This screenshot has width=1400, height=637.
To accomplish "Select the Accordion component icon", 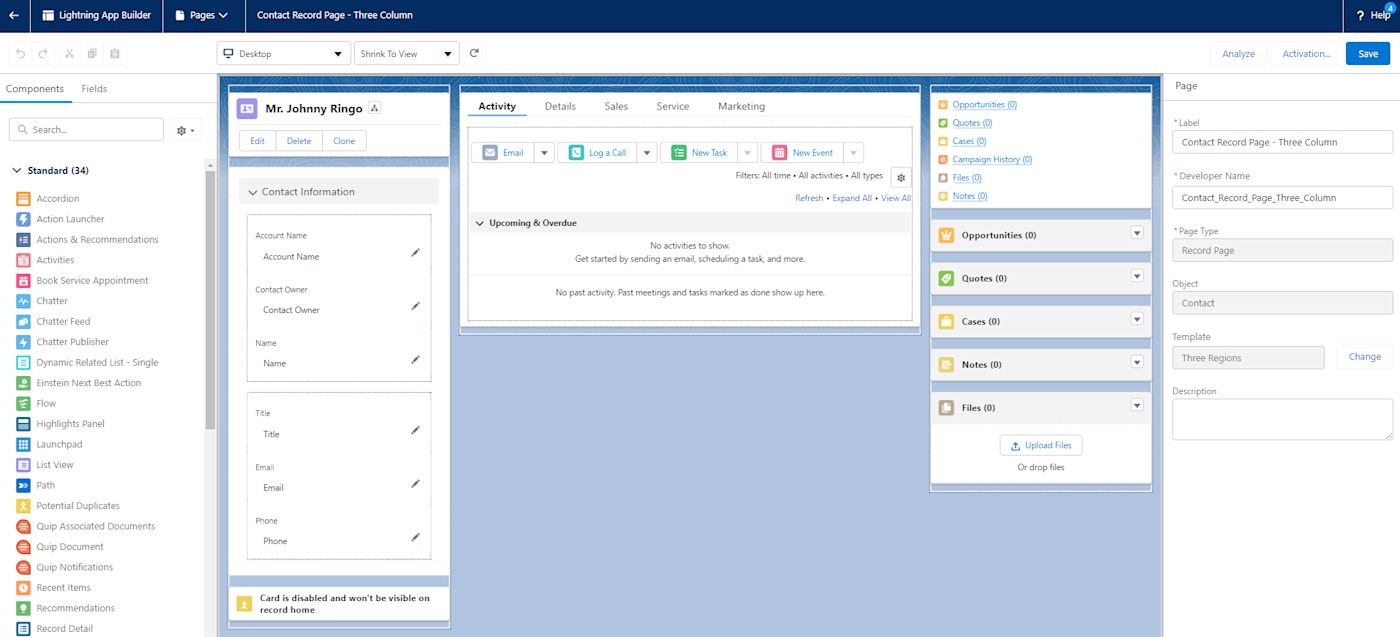I will [x=23, y=198].
